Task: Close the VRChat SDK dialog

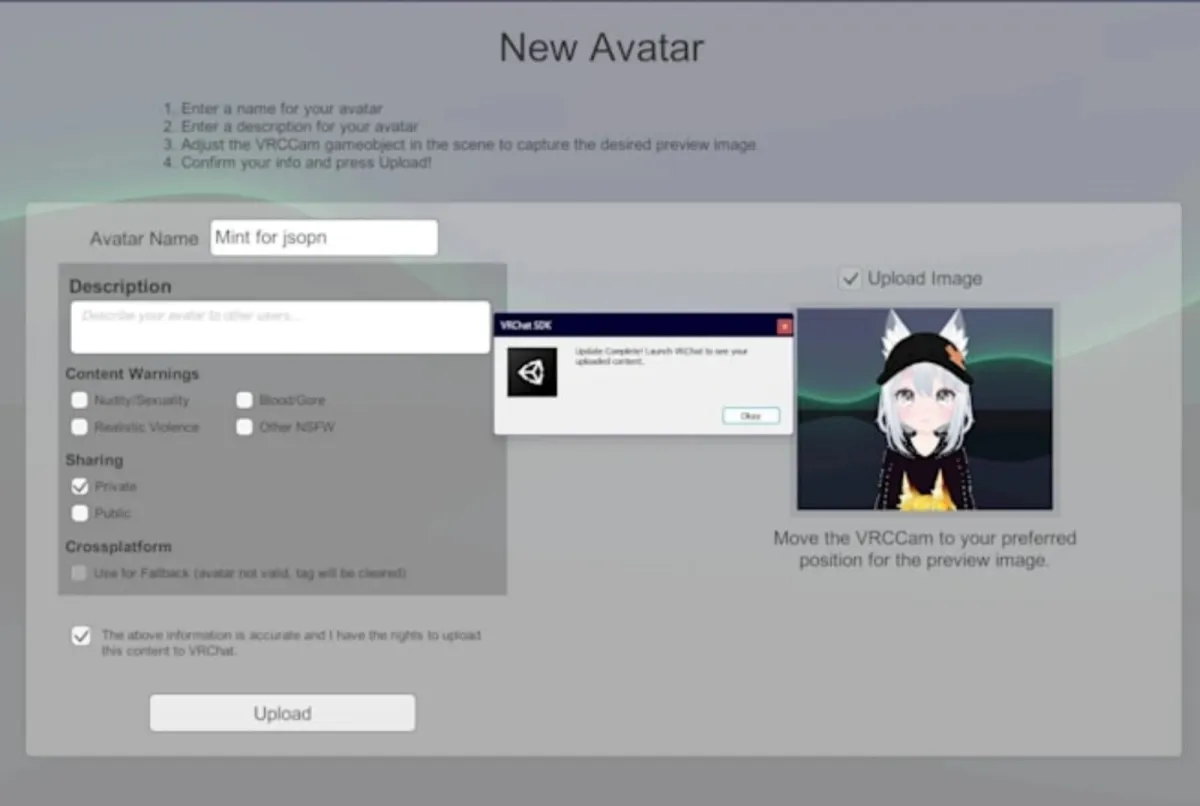Action: pos(784,326)
